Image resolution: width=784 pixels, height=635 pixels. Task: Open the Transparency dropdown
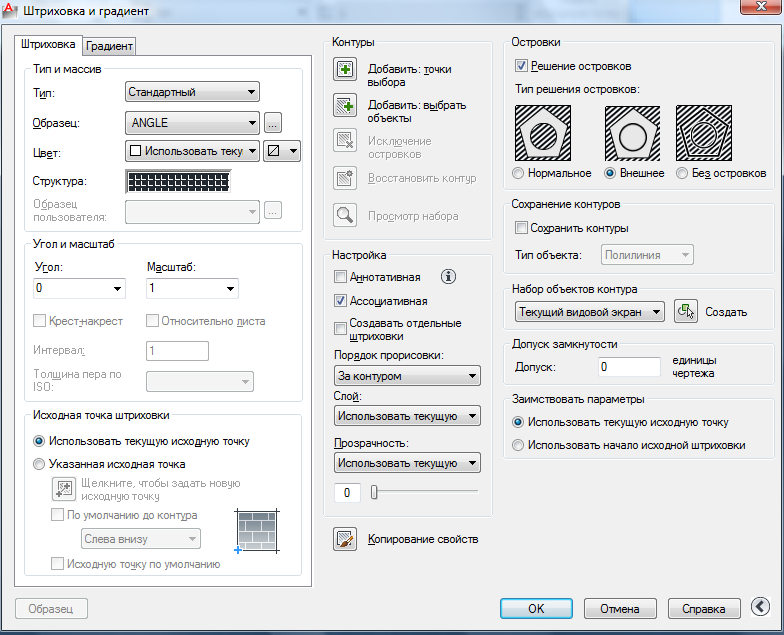(407, 463)
